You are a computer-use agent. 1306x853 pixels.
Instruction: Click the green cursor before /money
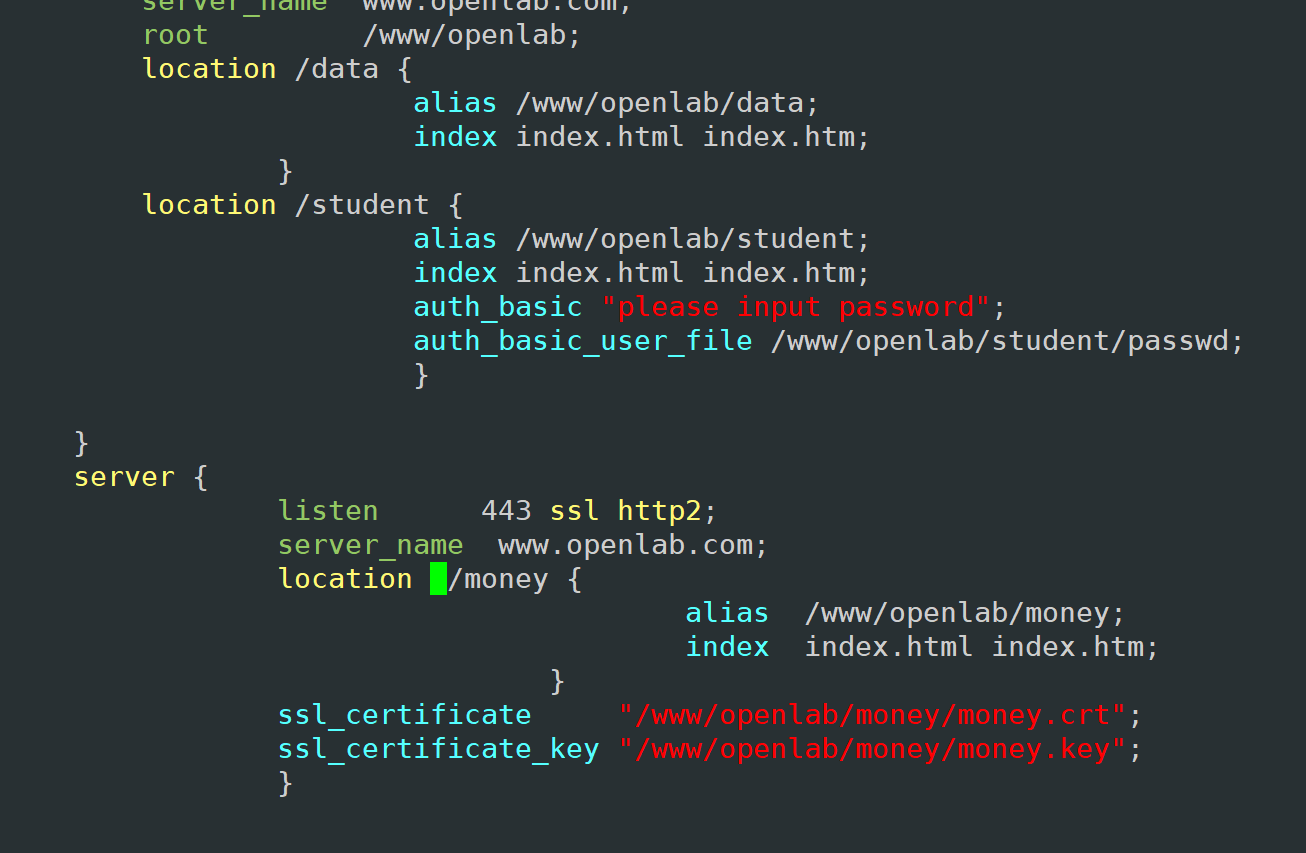(x=437, y=578)
